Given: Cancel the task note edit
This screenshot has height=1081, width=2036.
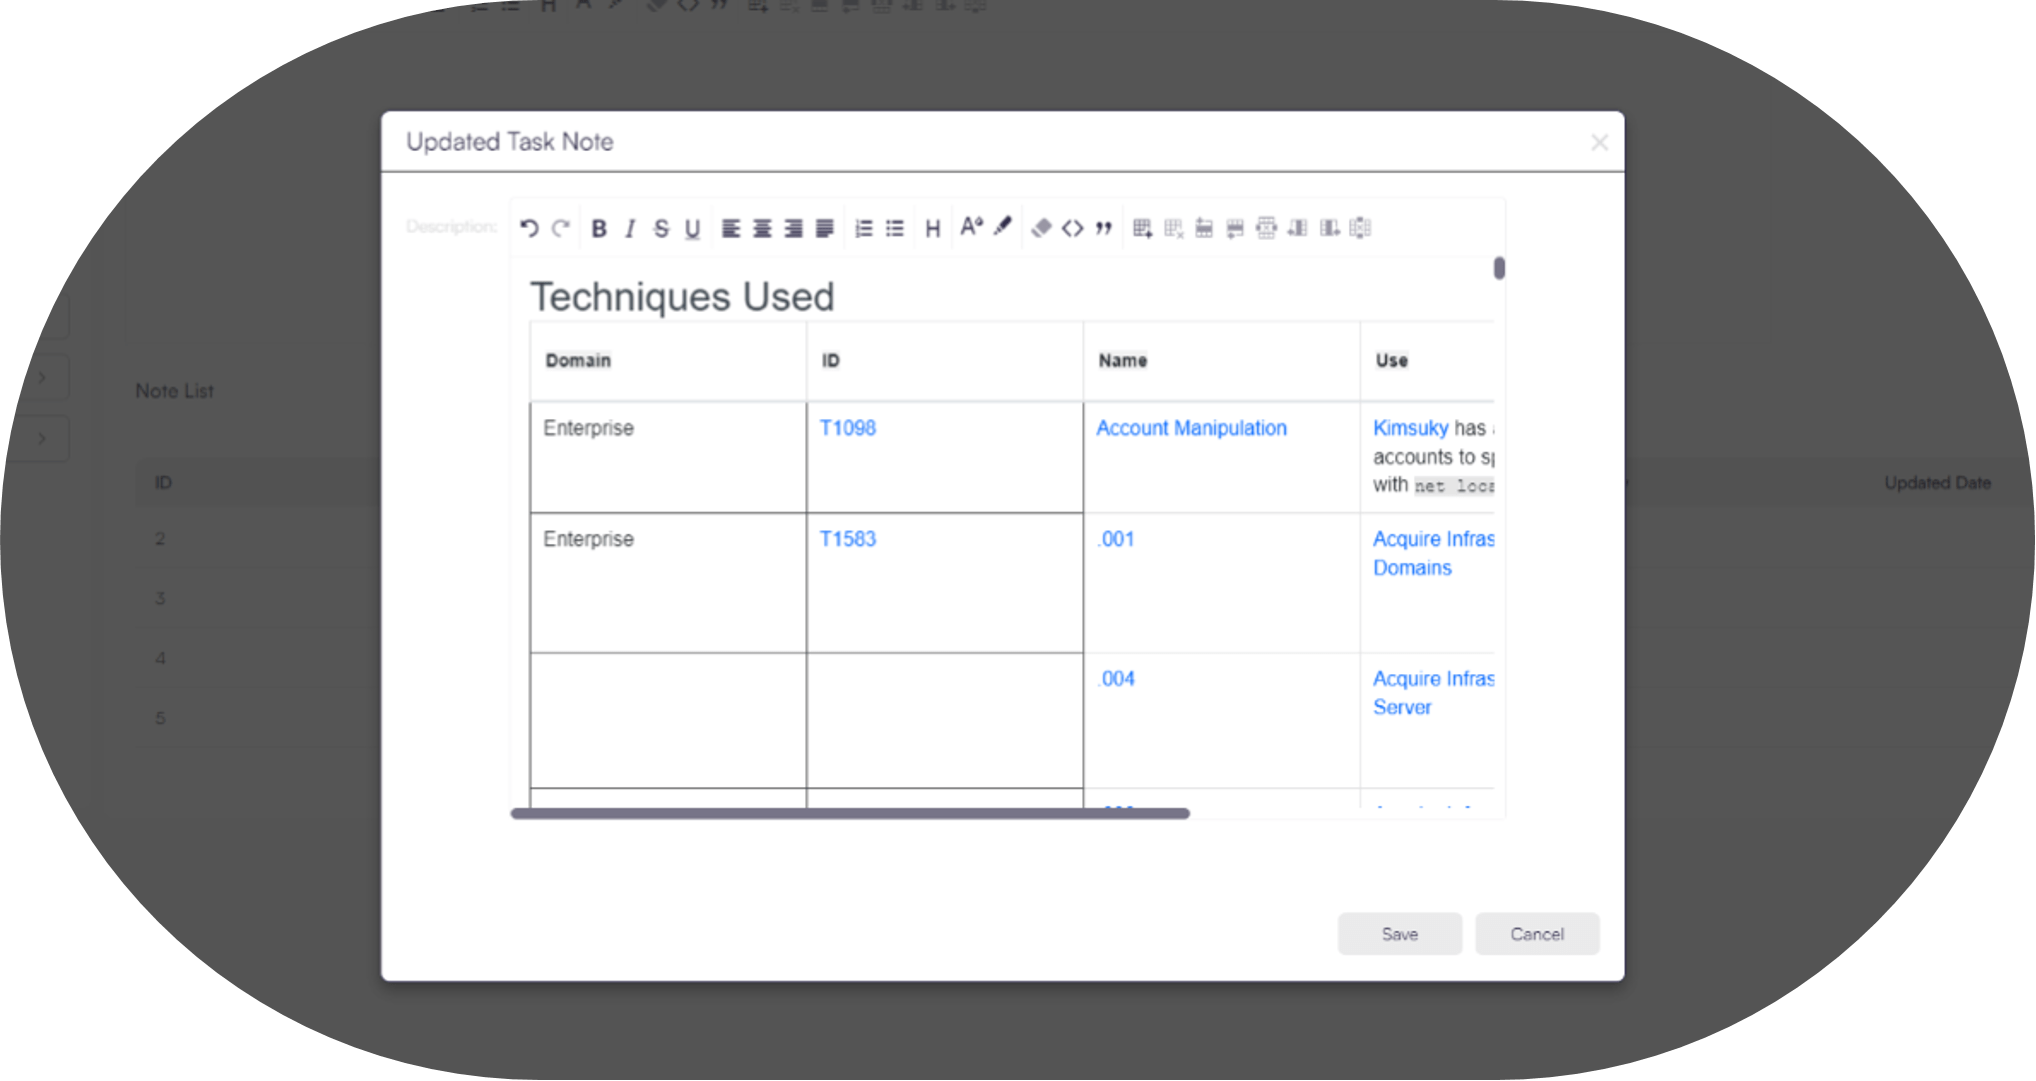Looking at the screenshot, I should point(1537,934).
